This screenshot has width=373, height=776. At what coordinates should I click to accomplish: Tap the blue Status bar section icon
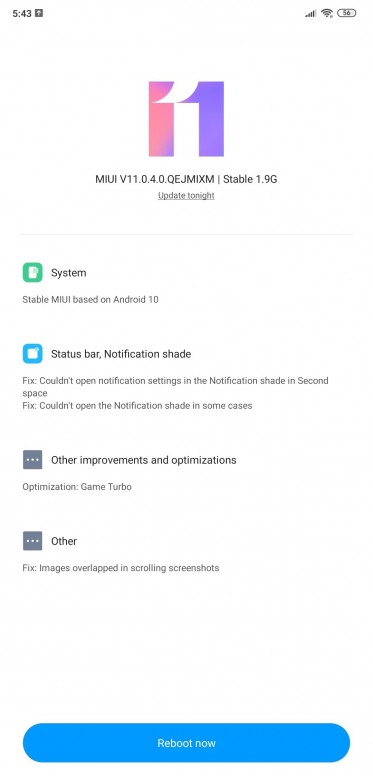[33, 354]
